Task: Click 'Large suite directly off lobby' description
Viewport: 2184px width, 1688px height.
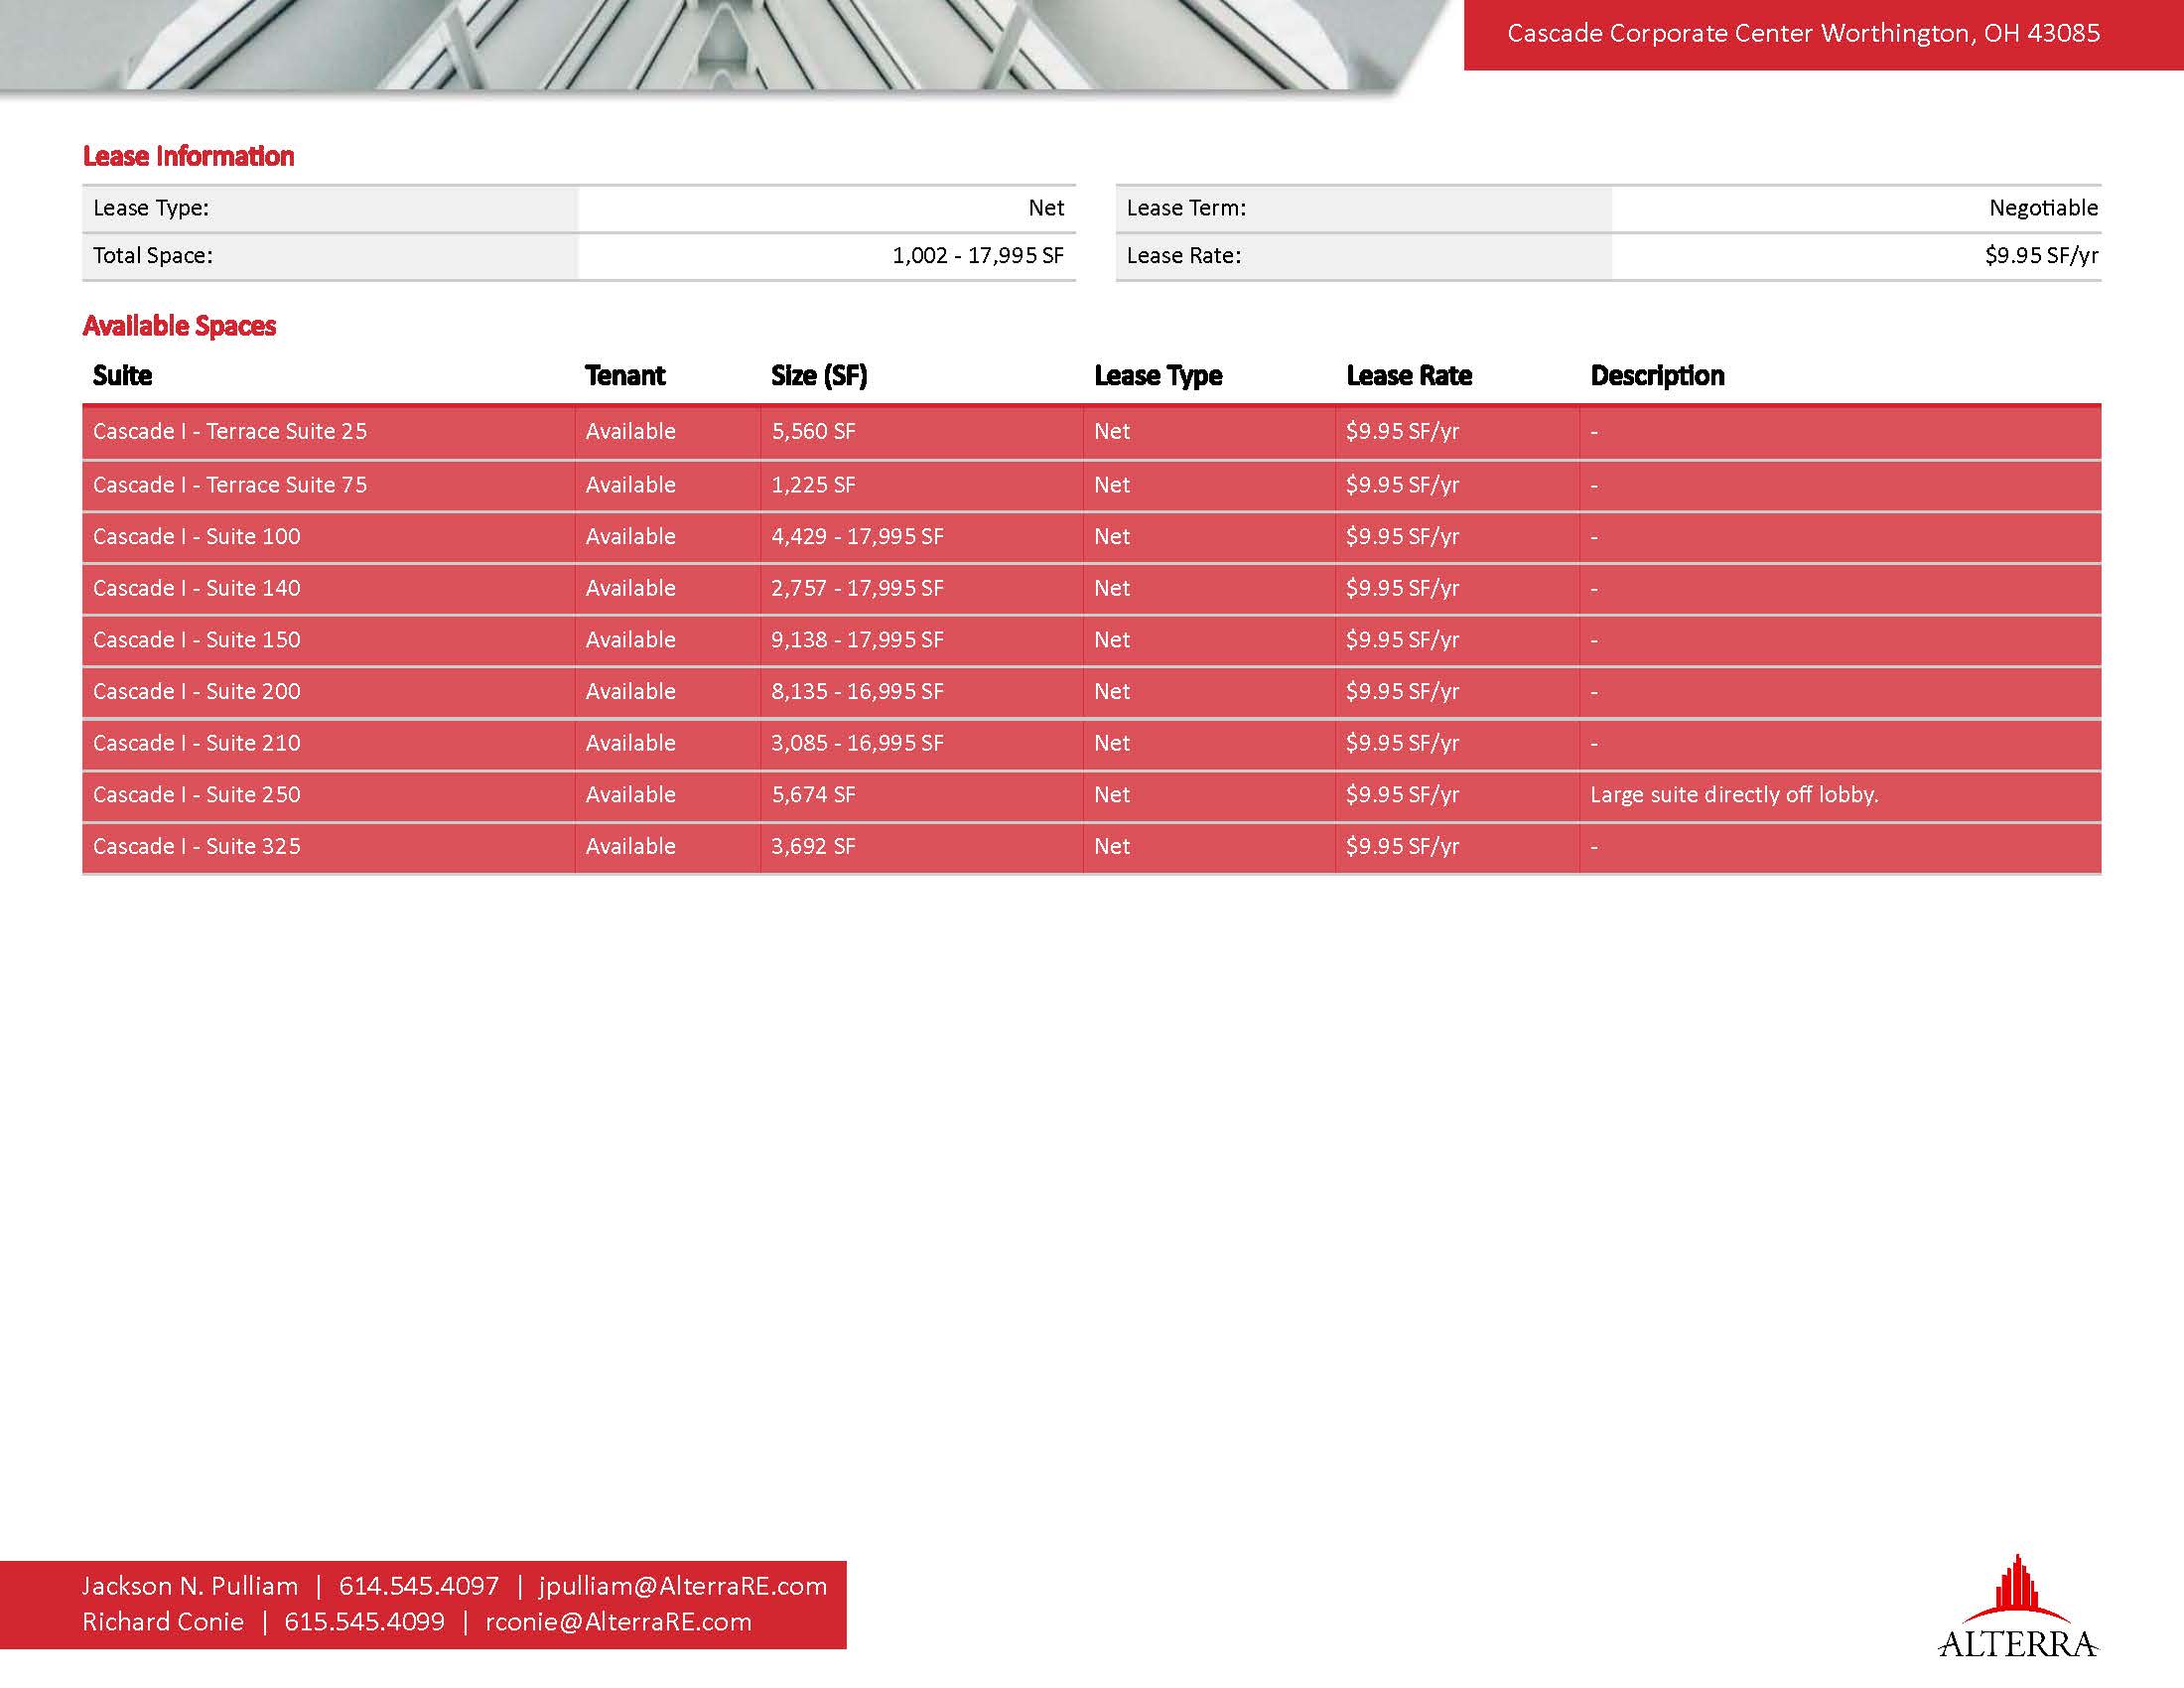Action: click(1734, 795)
